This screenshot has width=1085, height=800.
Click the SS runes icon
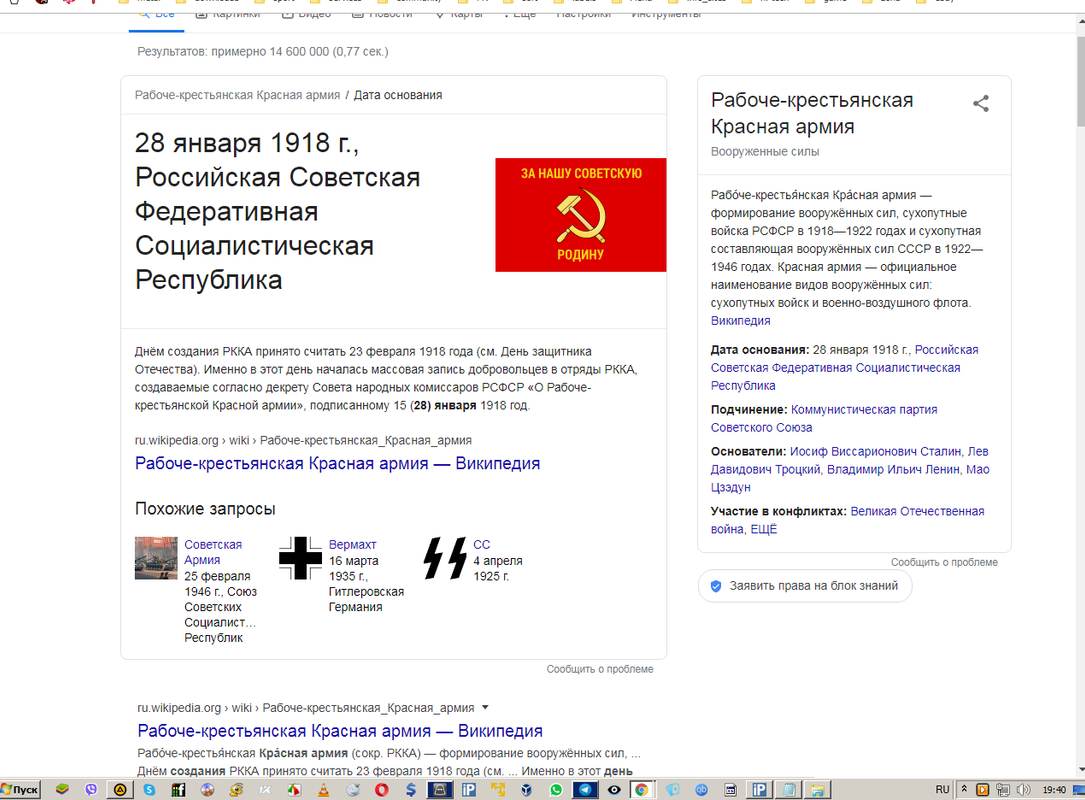tap(445, 558)
